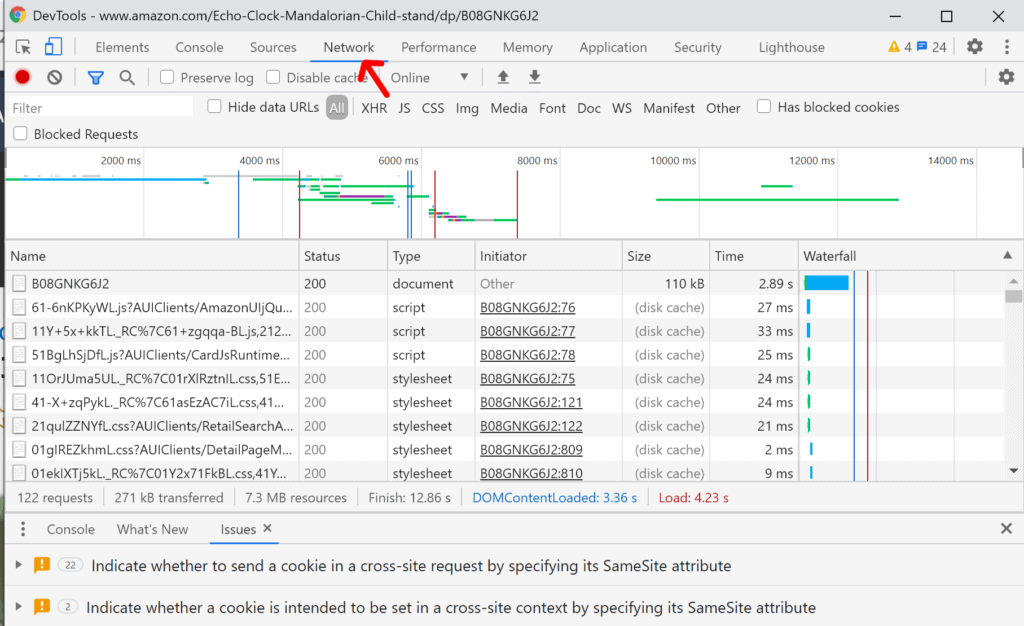
Task: Open the Performance tab
Action: 438,47
